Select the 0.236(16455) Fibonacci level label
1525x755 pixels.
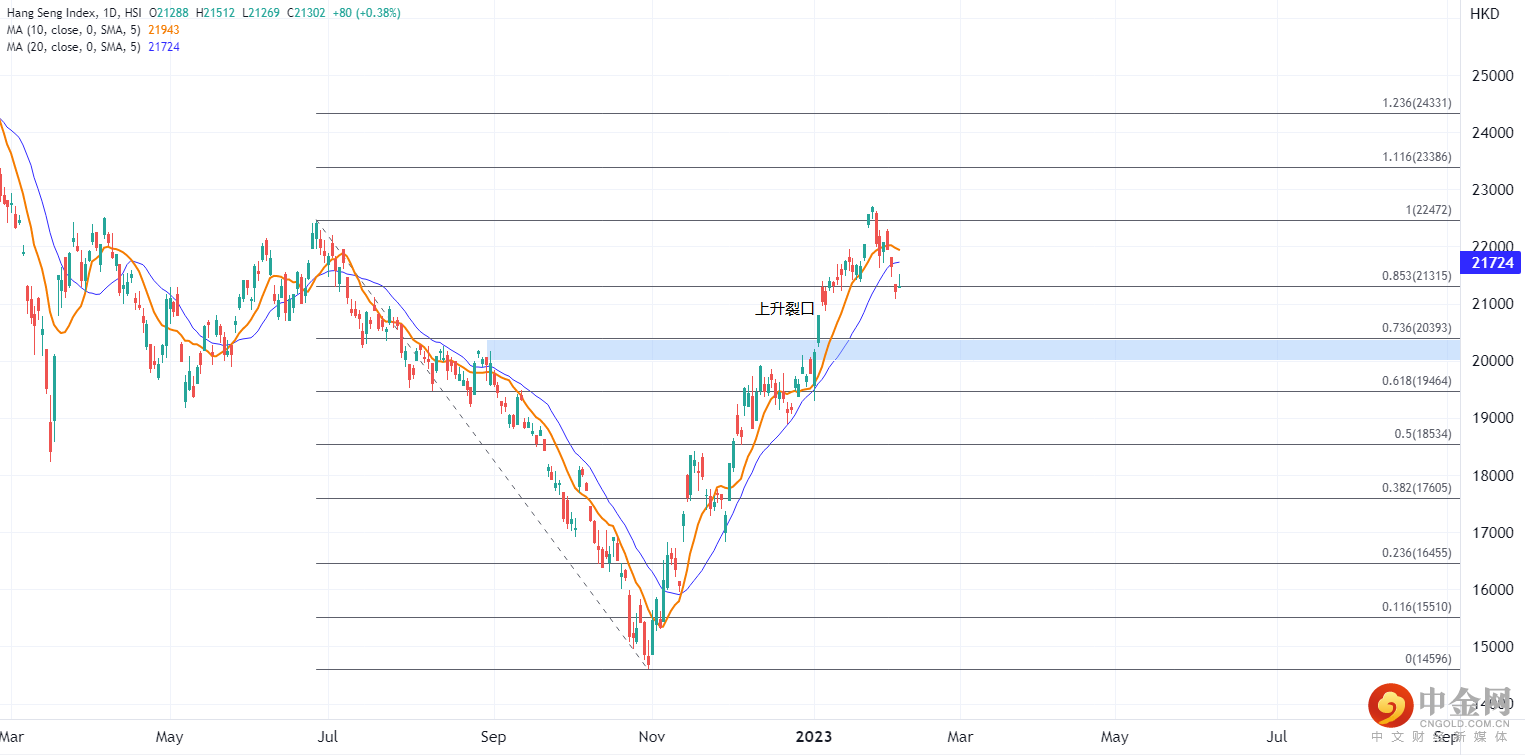pyautogui.click(x=1416, y=553)
